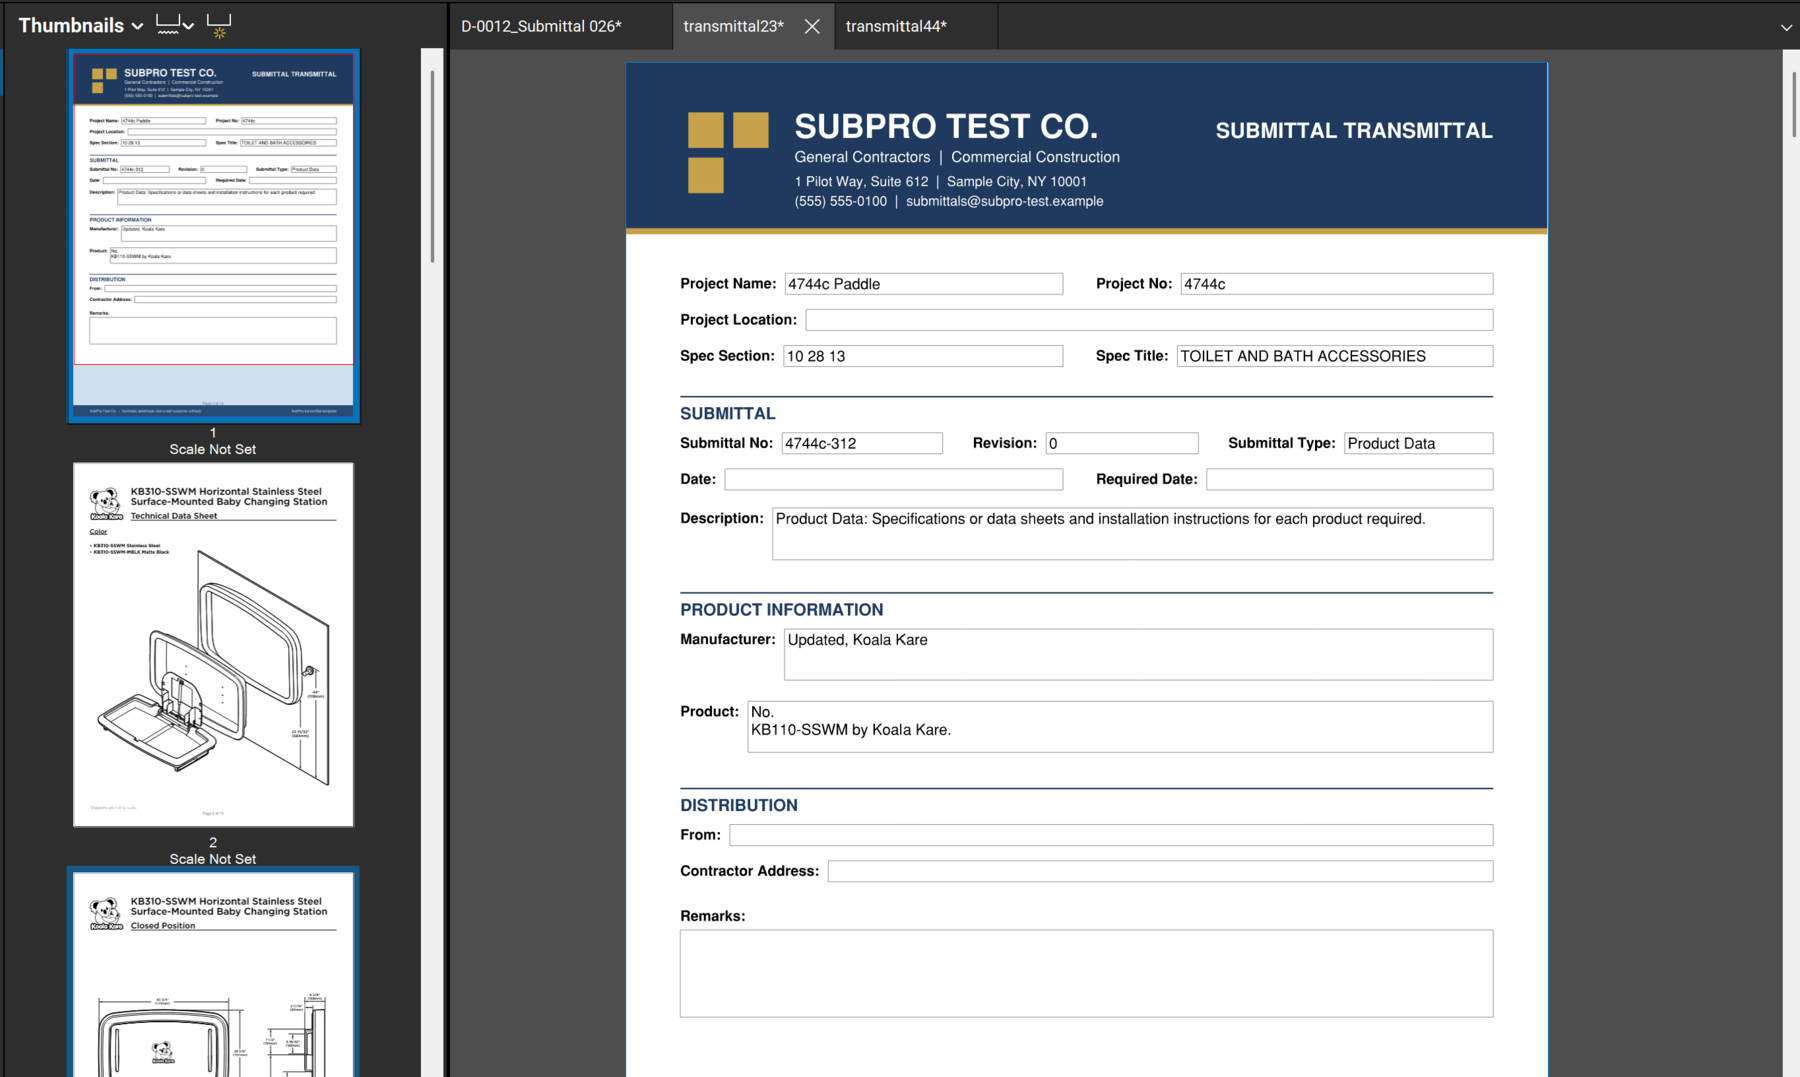
Task: Click the Project Location field
Action: tap(1149, 320)
